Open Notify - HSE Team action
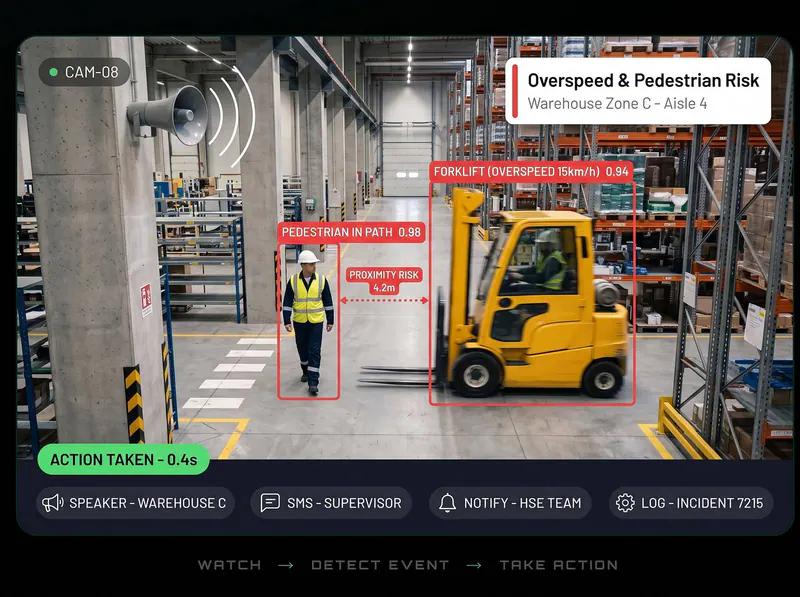800x597 pixels. [x=510, y=503]
